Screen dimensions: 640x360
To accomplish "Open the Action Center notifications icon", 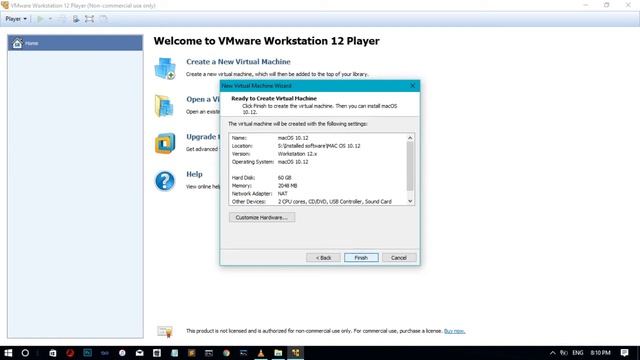I will pyautogui.click(x=624, y=353).
